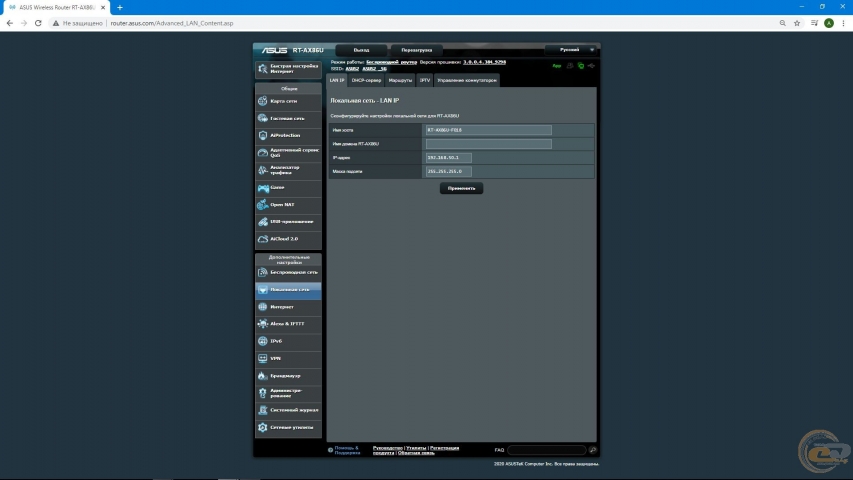Open the Chrome three-dot menu
The image size is (853, 480).
[x=843, y=23]
